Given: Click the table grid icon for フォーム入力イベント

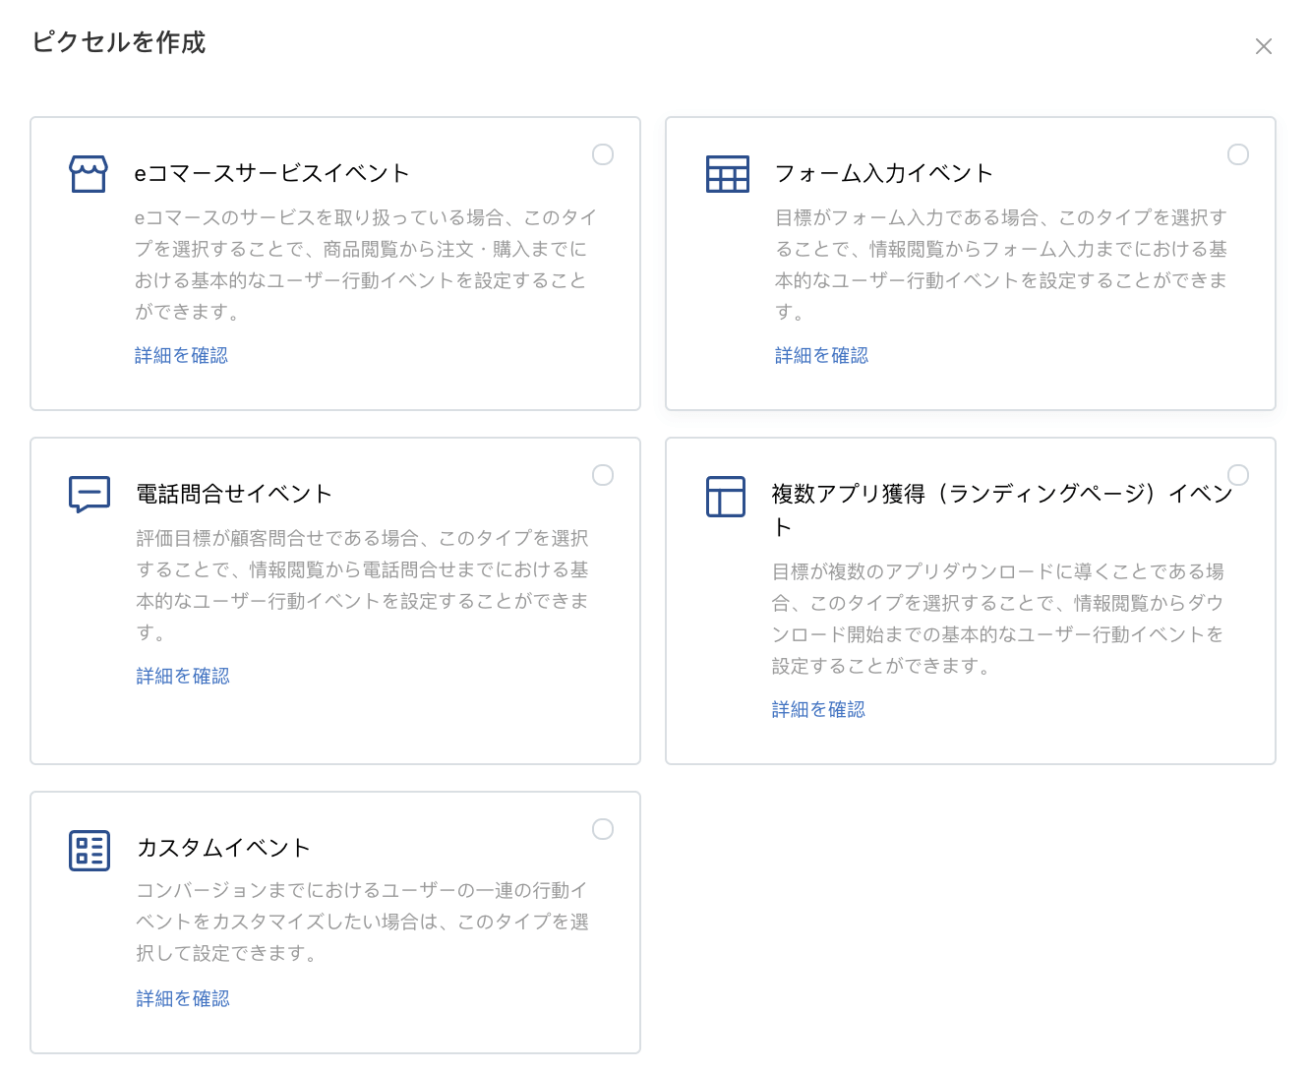Looking at the screenshot, I should (727, 174).
